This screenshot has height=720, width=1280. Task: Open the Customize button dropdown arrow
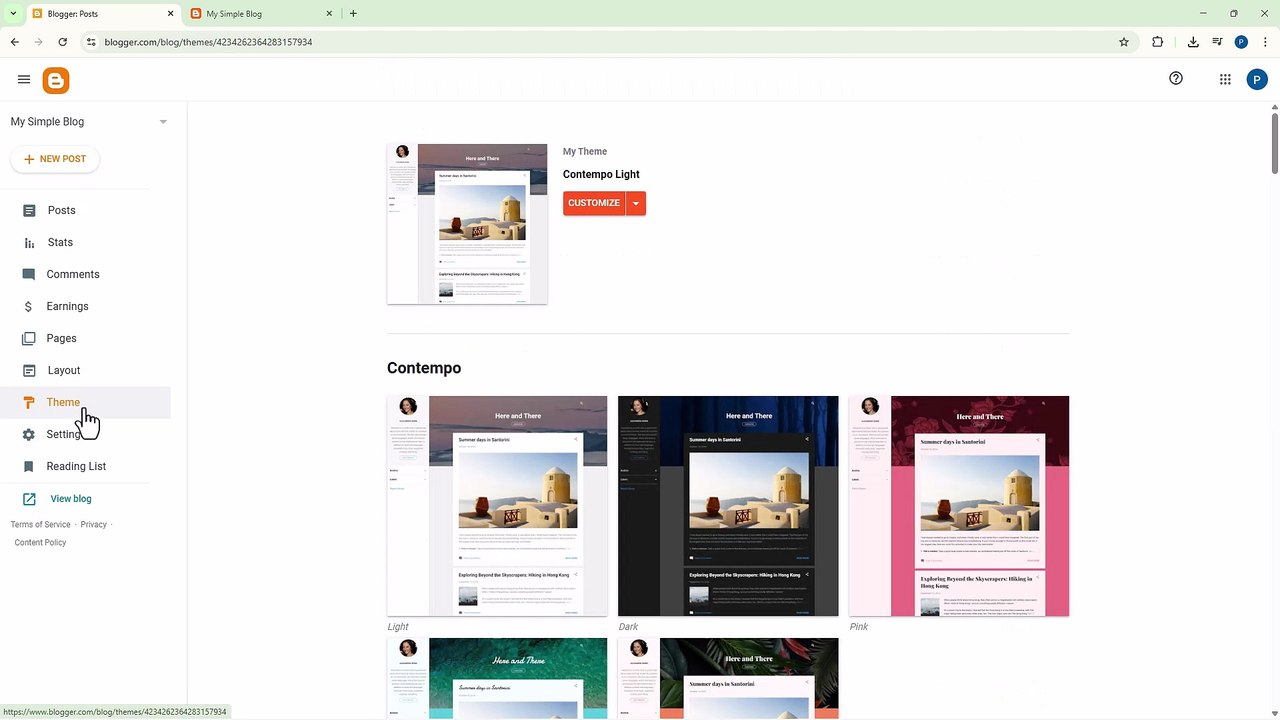(x=636, y=203)
